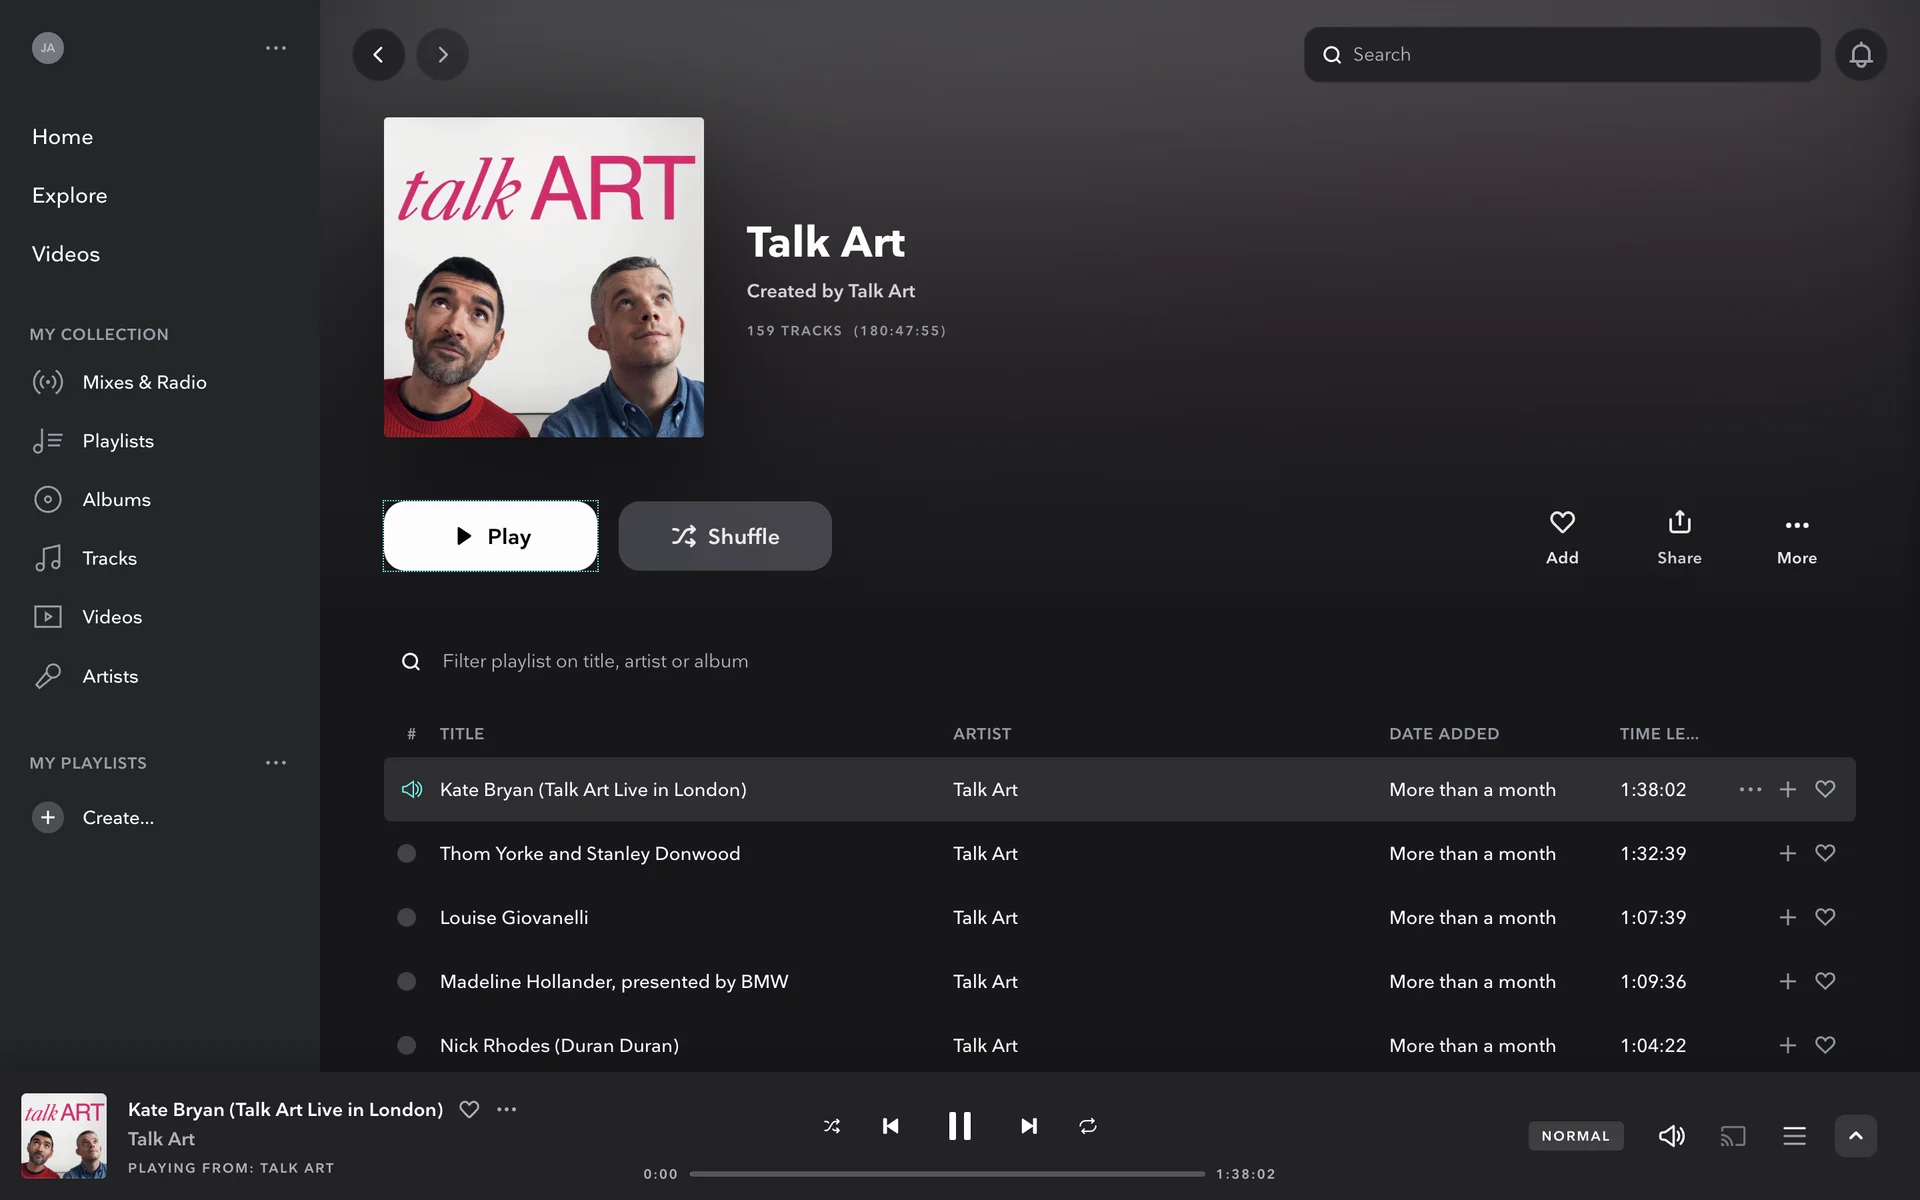This screenshot has width=1920, height=1200.
Task: Skip to next track
Action: click(x=1028, y=1126)
